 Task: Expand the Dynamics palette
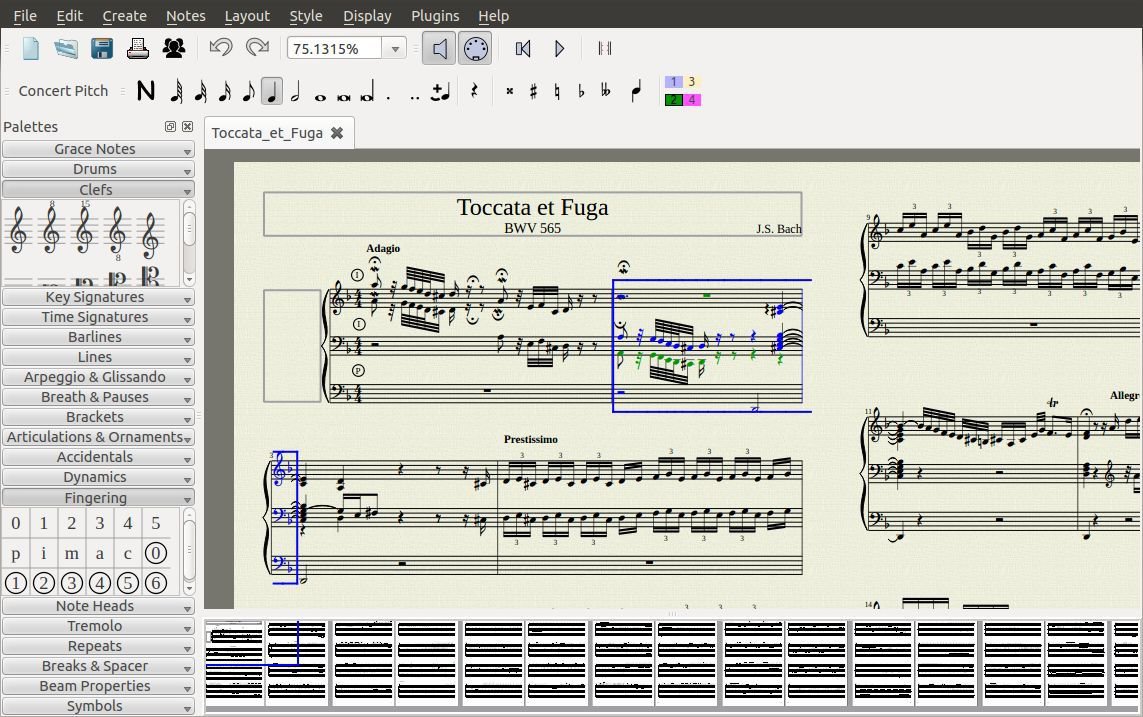point(97,477)
